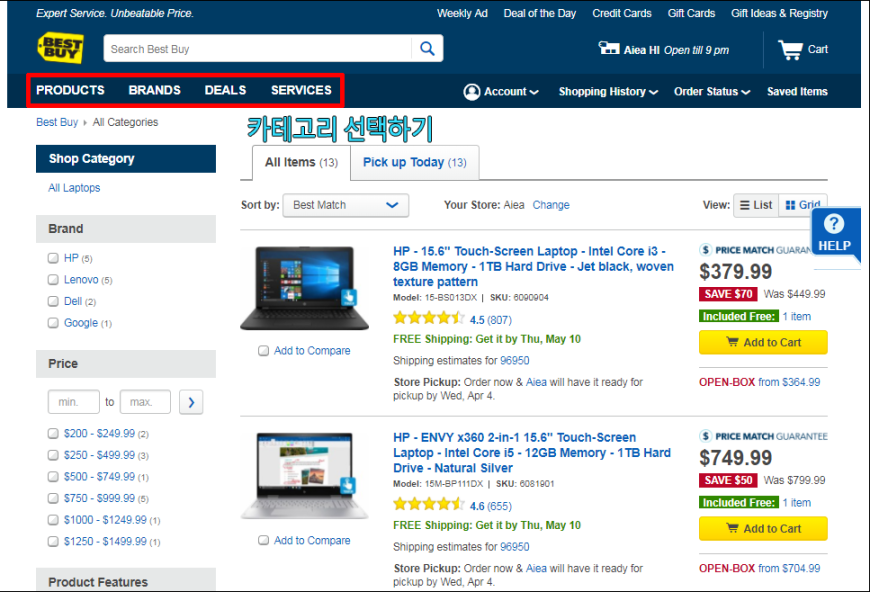Viewport: 870px width, 592px height.
Task: Click the store locator icon for Aiea HI
Action: click(x=609, y=48)
